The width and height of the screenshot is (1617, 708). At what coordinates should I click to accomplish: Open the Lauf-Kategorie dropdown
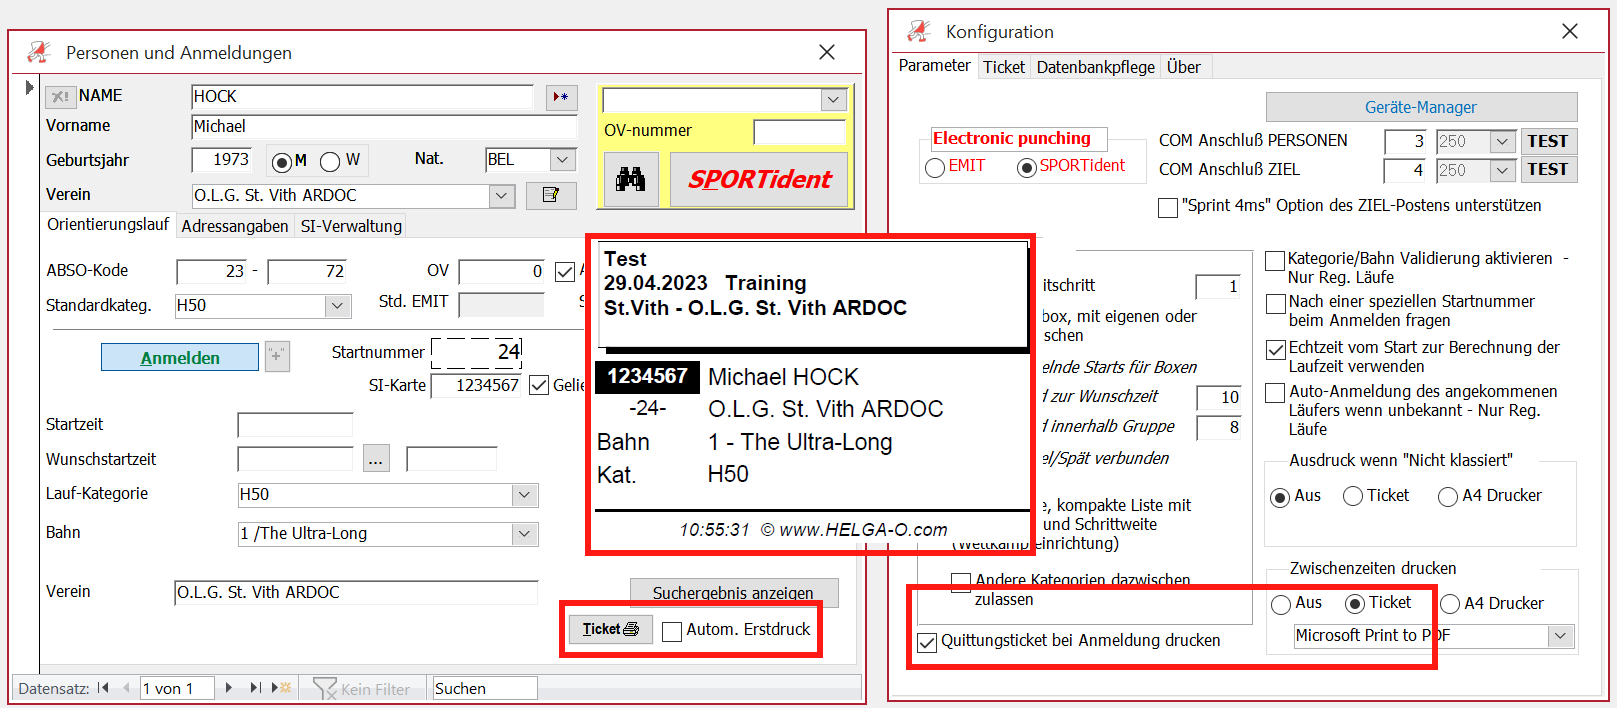coord(525,495)
